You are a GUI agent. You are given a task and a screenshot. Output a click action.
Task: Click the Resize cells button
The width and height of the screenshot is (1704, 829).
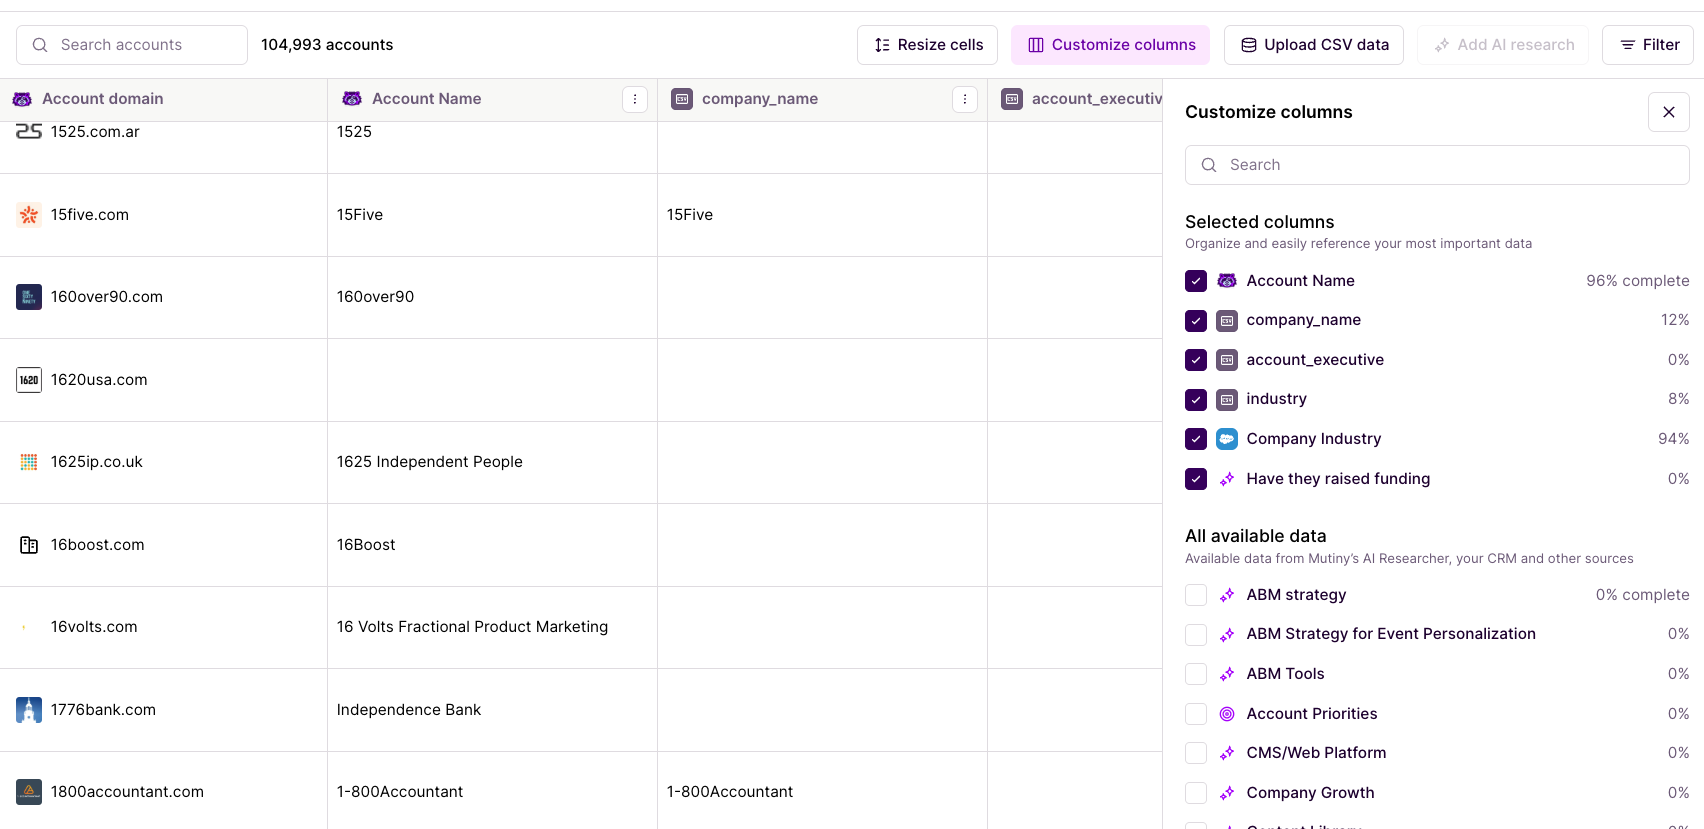point(928,45)
